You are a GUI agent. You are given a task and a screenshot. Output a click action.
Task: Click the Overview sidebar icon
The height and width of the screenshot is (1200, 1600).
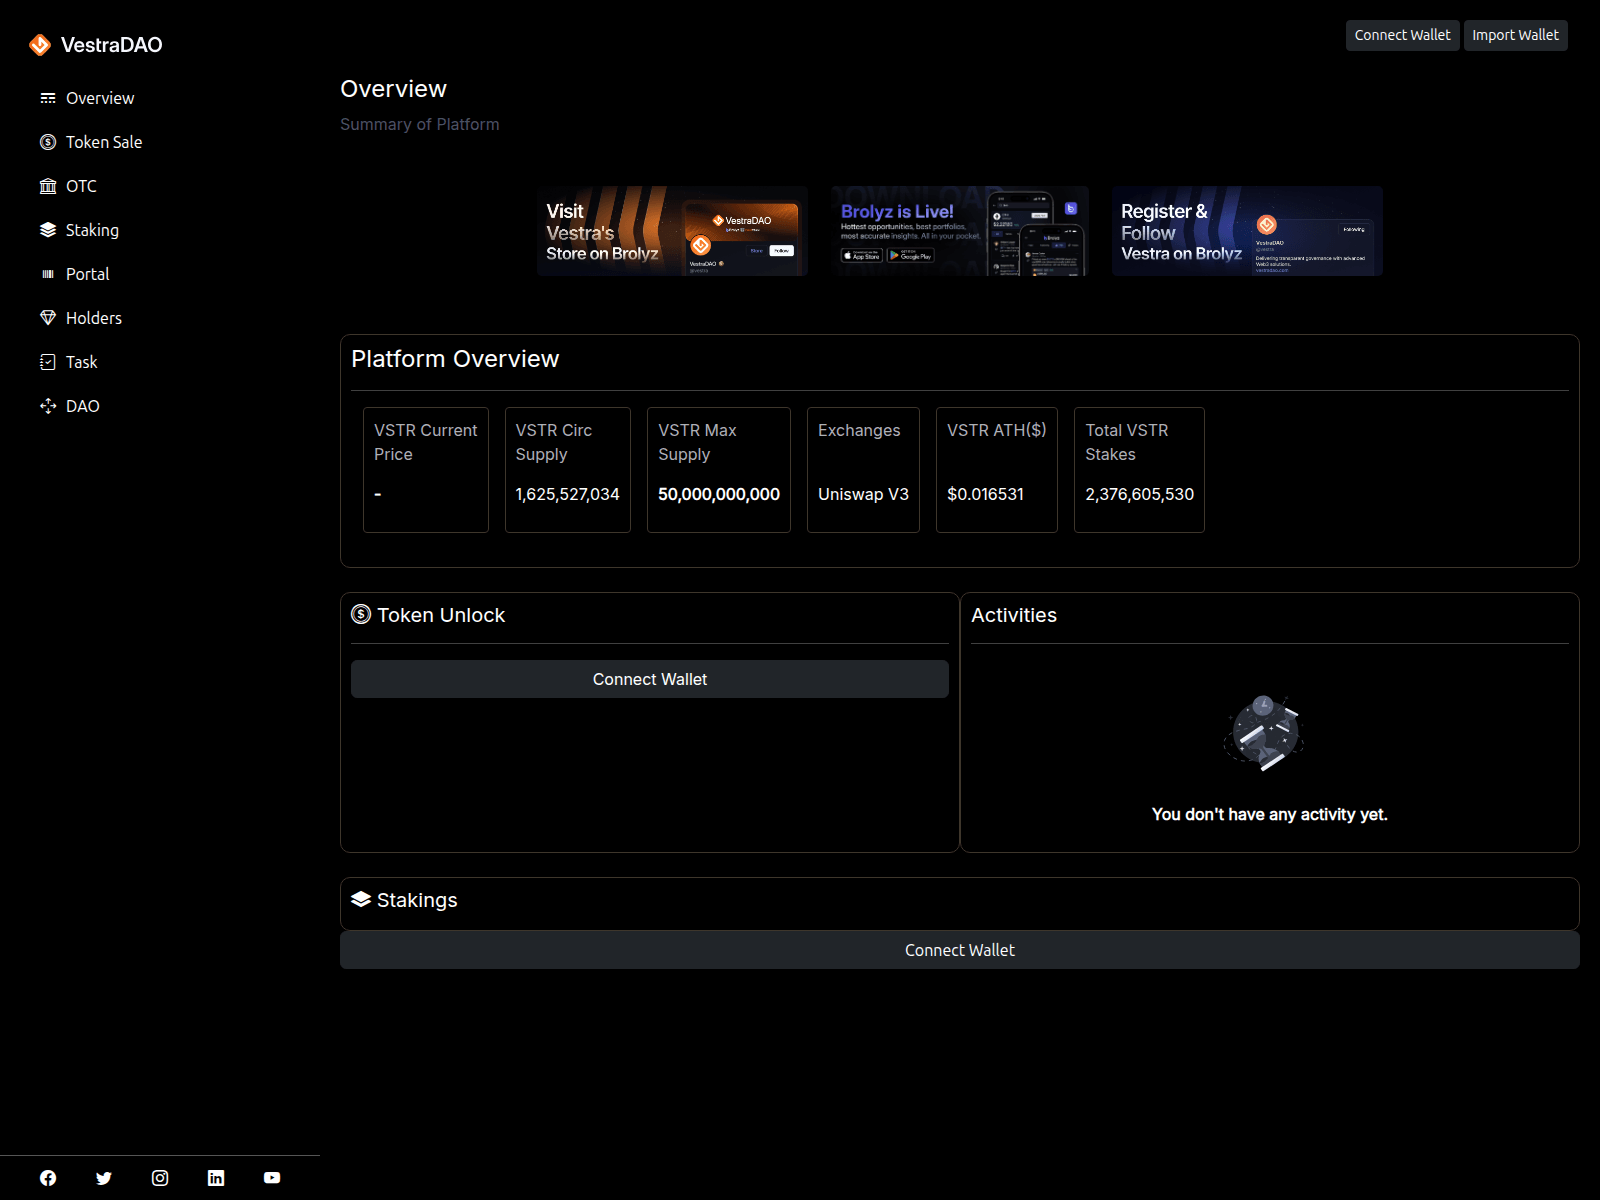pyautogui.click(x=48, y=98)
